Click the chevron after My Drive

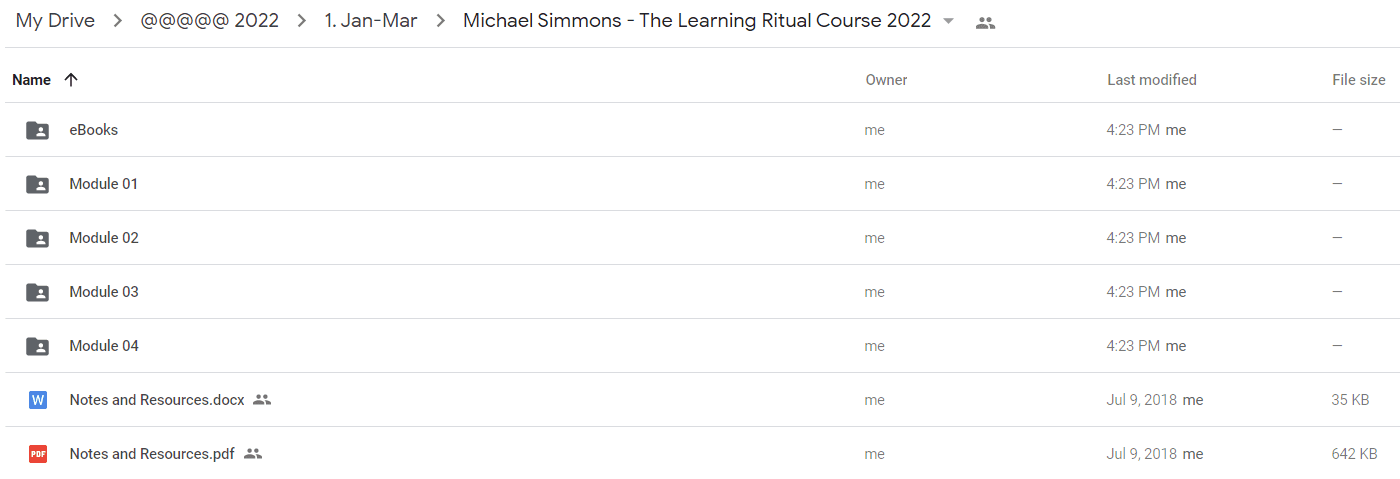point(118,21)
